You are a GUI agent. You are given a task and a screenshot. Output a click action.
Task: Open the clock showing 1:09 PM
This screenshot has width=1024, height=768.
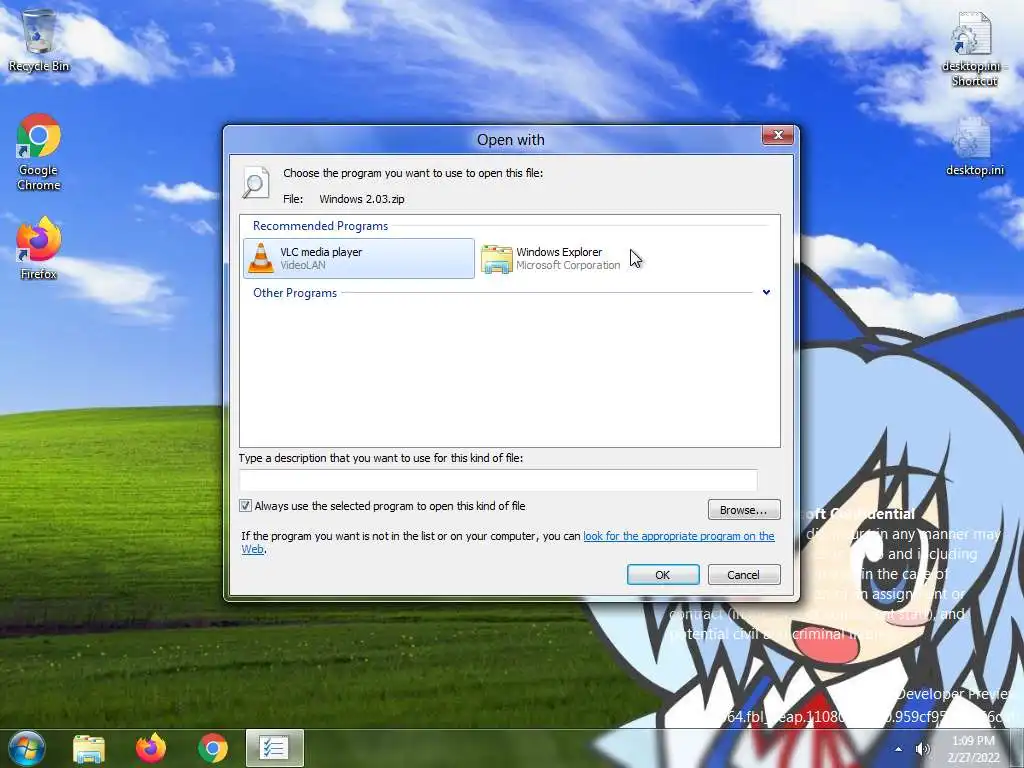coord(974,749)
